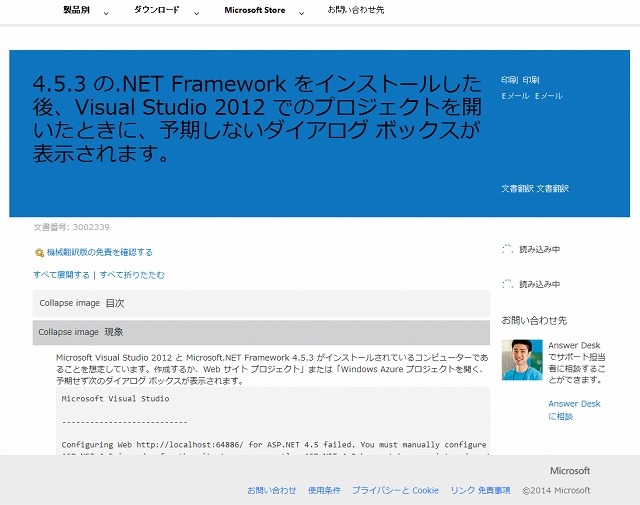Expand the chevron next to Microsoft Store
The image size is (640, 505).
301,13
